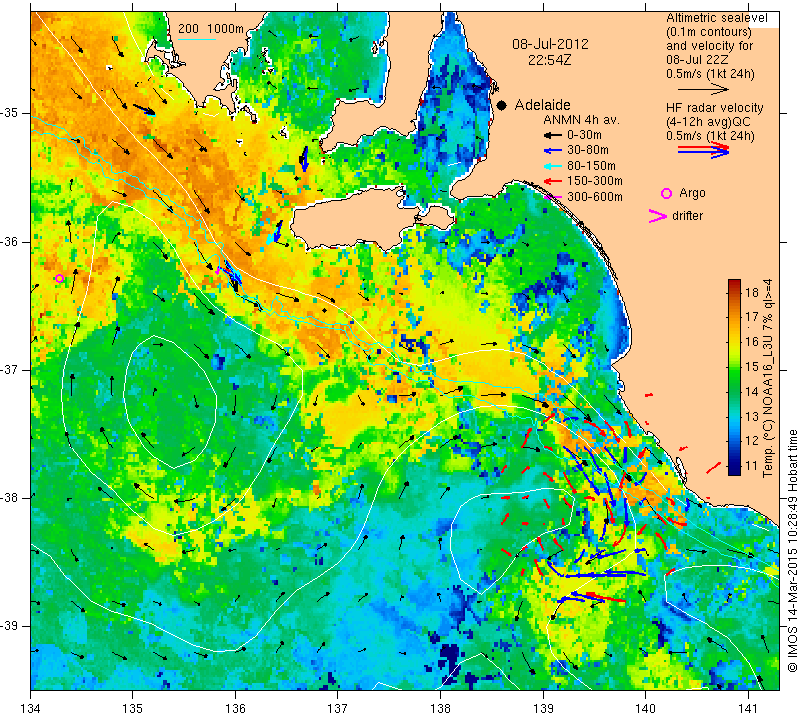Click the red-blue HF radar scale arrows
Image resolution: width=800 pixels, height=720 pixels.
click(703, 150)
